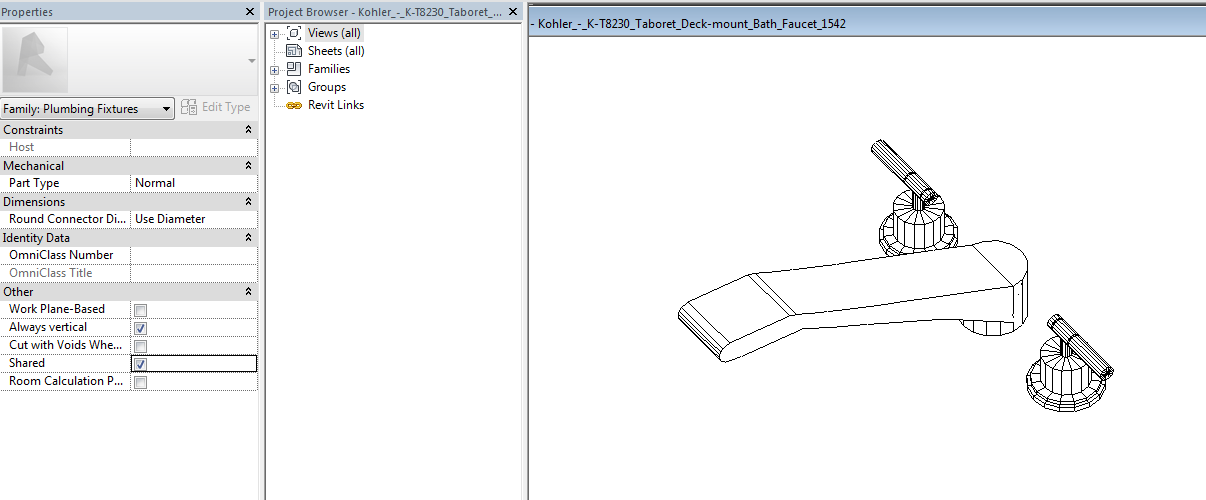Click the 3D view window title bar
Screen dimensions: 1206x500
point(867,23)
